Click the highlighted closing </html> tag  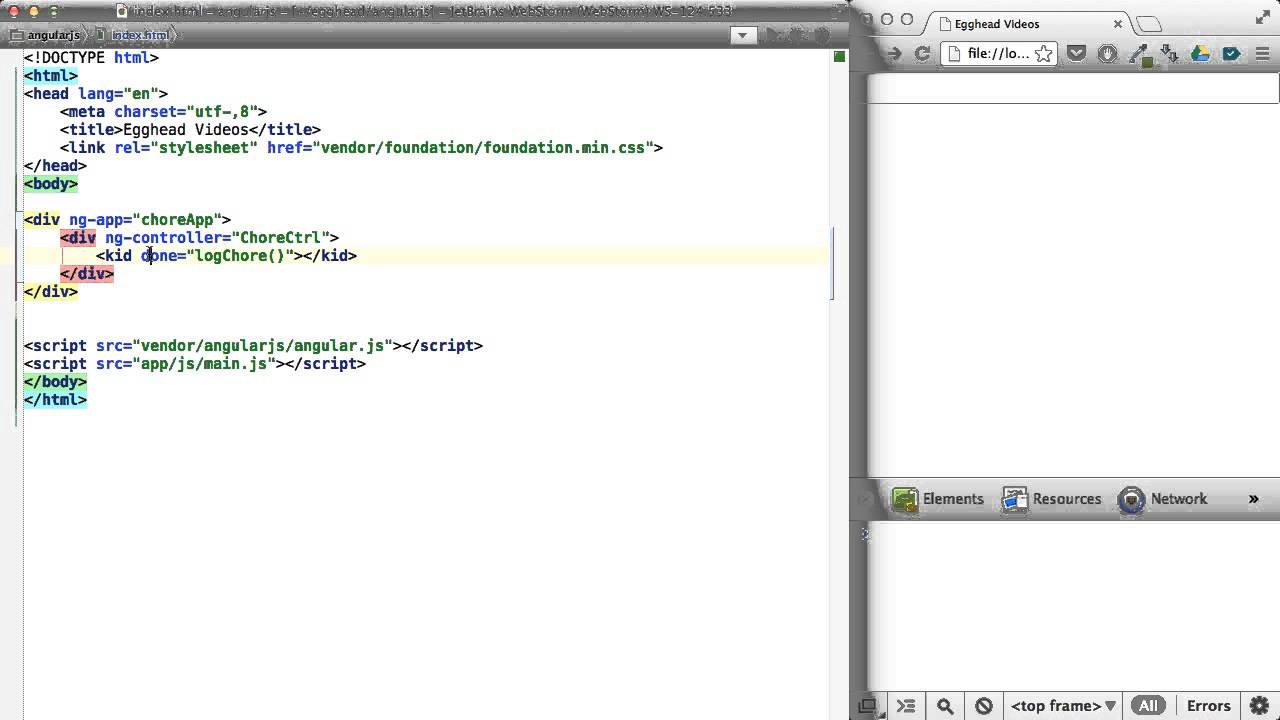click(55, 400)
